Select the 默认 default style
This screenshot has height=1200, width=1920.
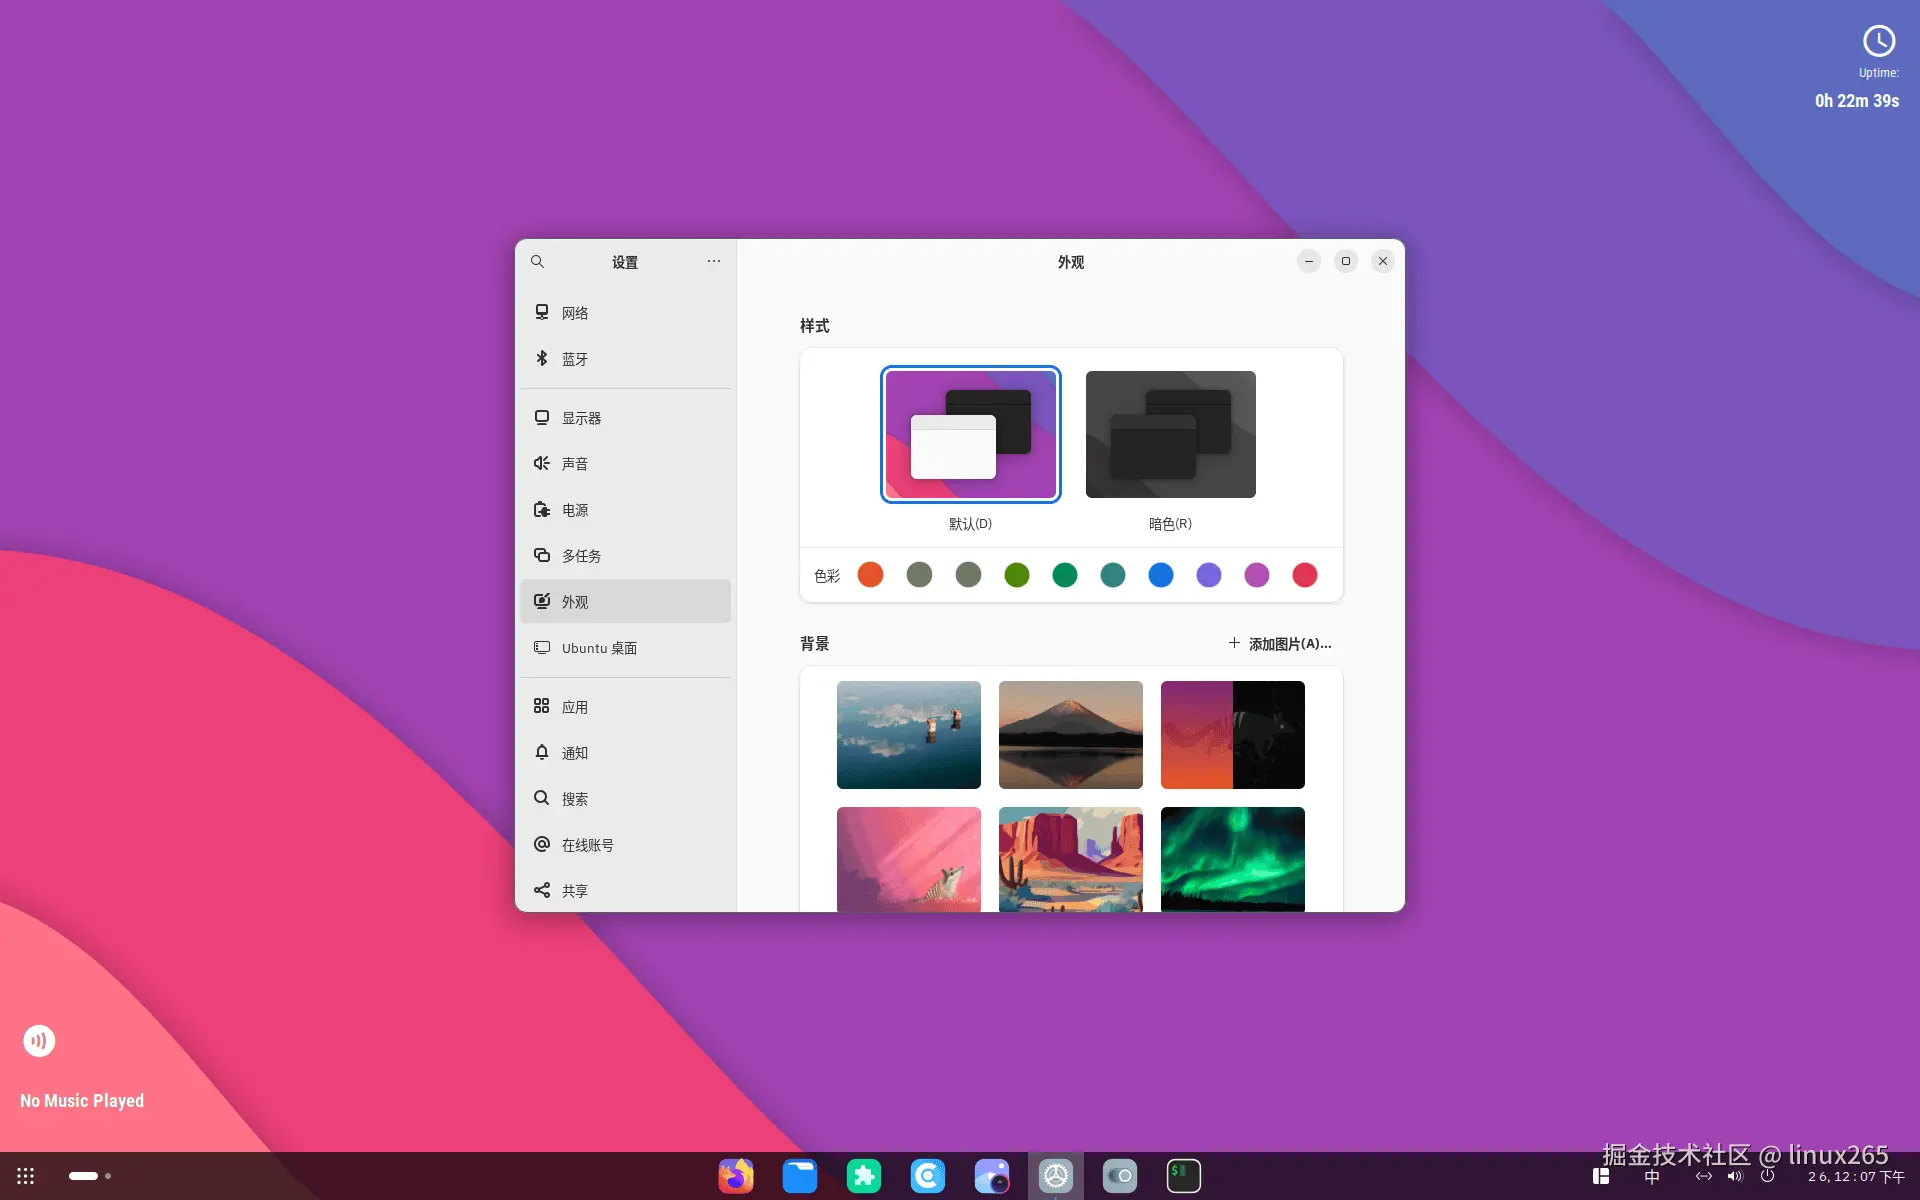tap(970, 434)
